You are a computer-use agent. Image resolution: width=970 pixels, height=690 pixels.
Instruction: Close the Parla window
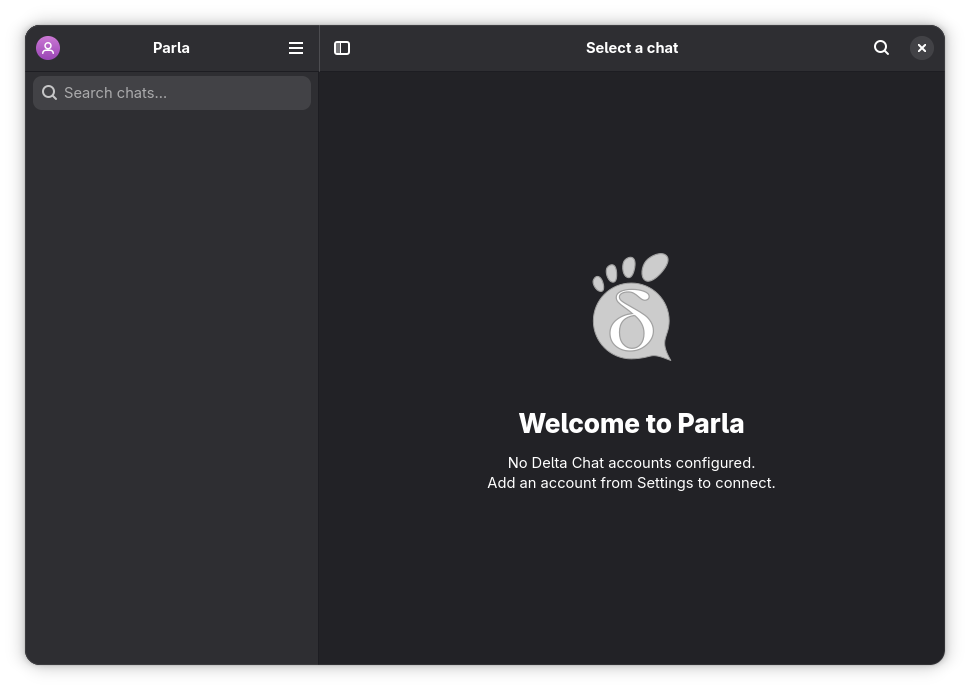922,48
